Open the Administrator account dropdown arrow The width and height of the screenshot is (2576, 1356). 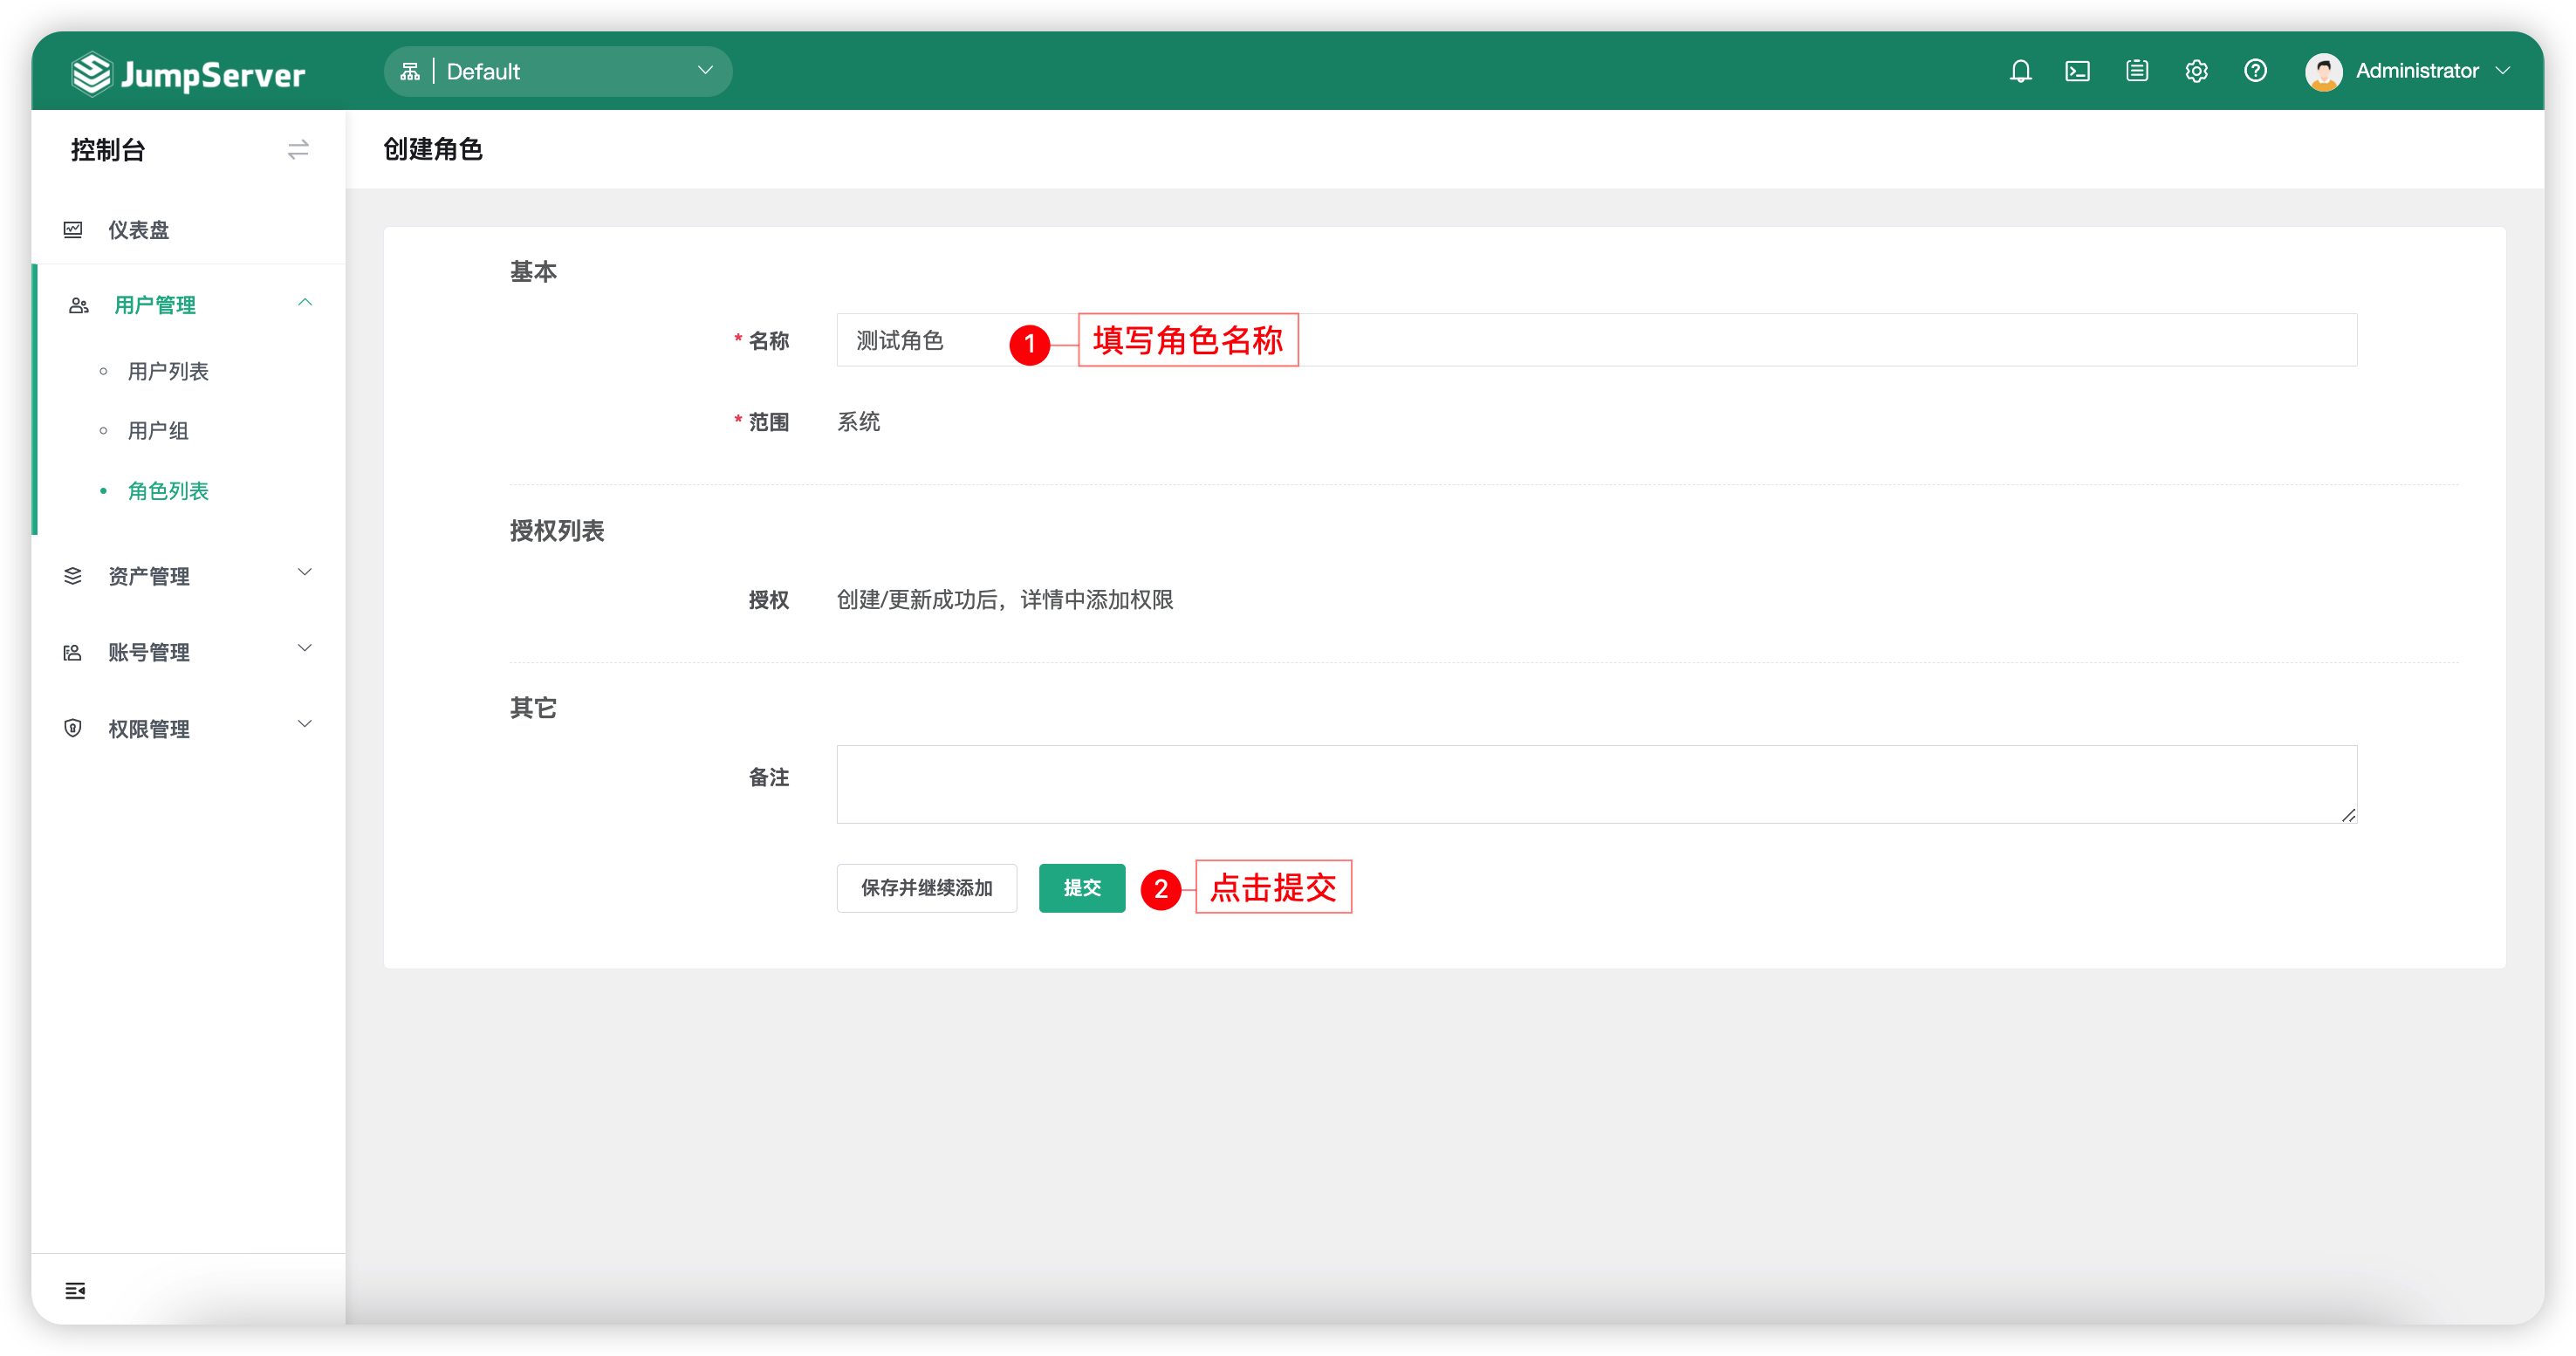2503,71
